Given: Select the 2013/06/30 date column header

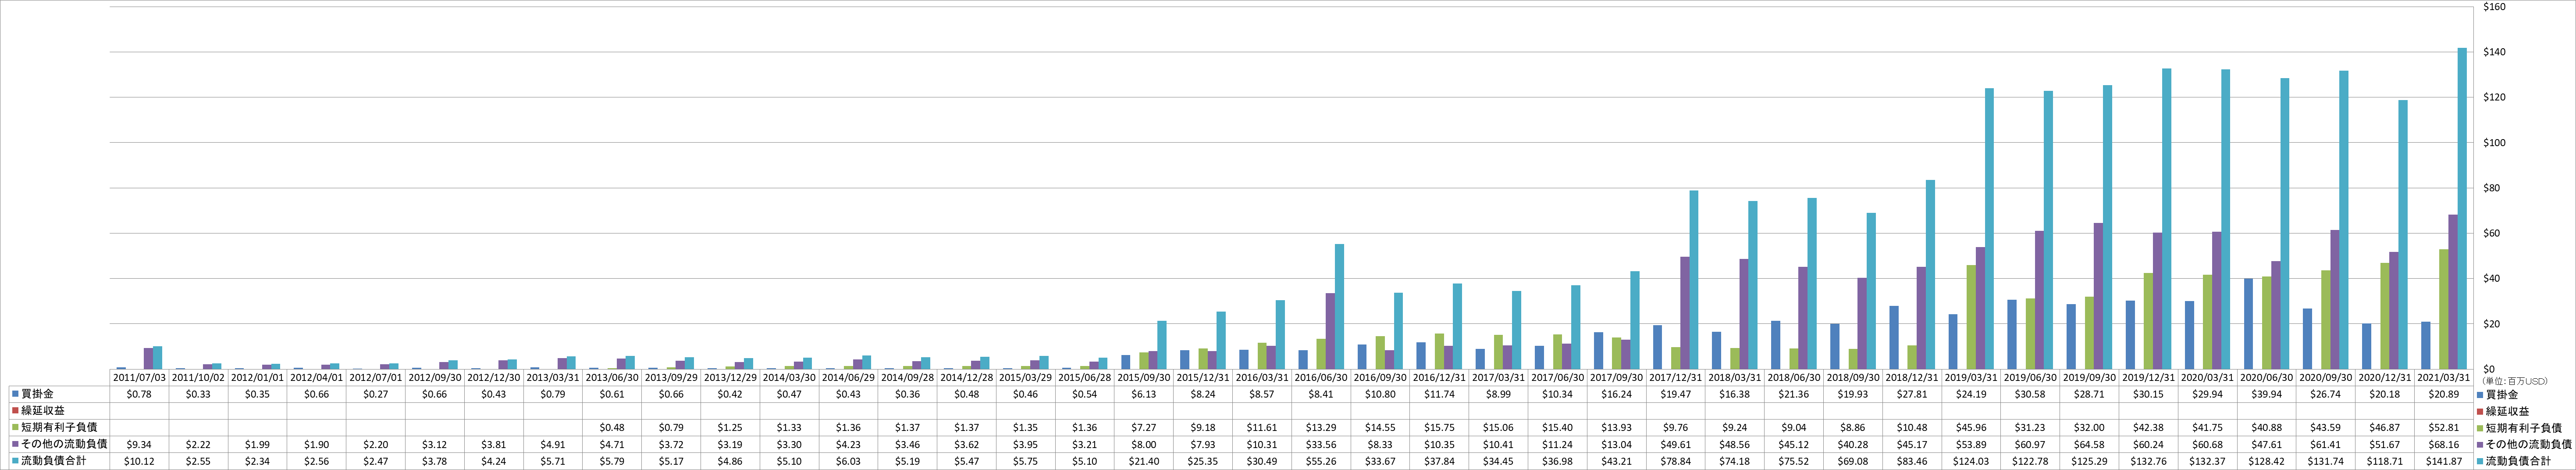Looking at the screenshot, I should click(612, 378).
